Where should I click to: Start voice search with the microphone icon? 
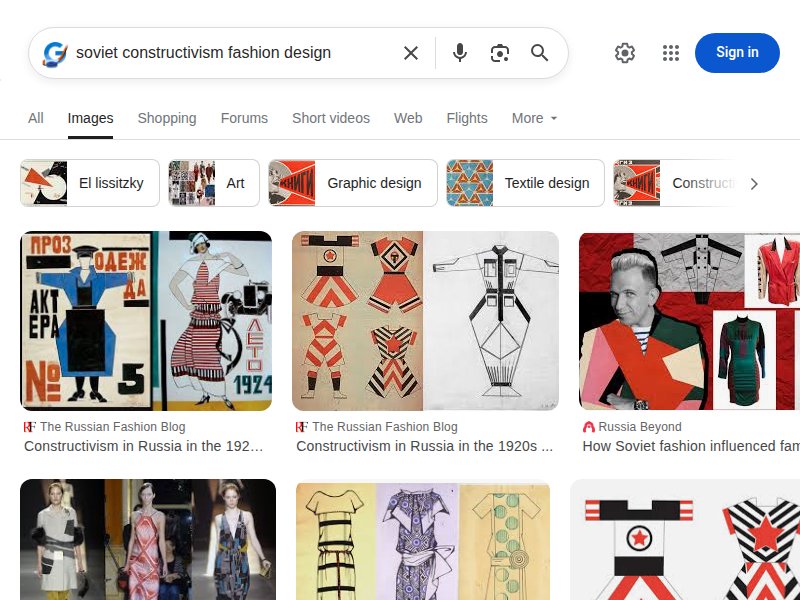click(460, 53)
